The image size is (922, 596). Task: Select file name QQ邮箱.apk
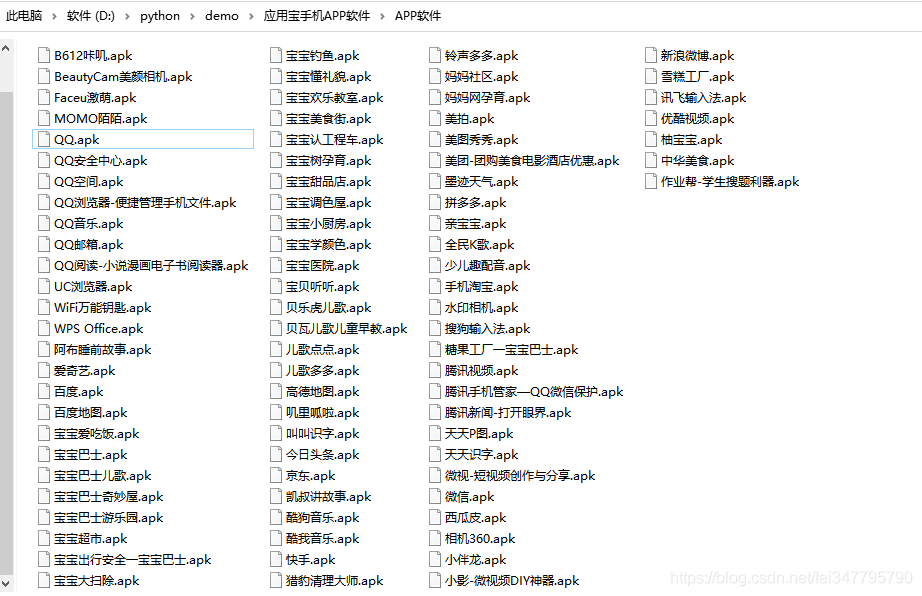click(89, 245)
